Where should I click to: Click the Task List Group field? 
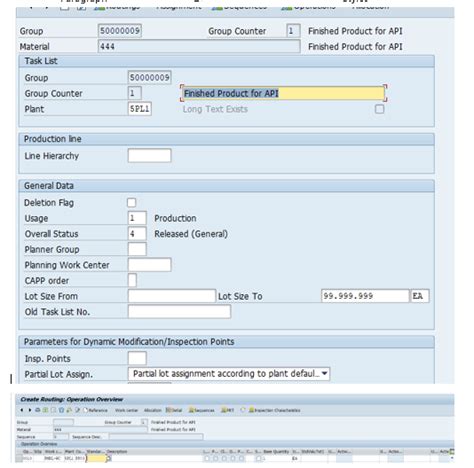click(149, 77)
